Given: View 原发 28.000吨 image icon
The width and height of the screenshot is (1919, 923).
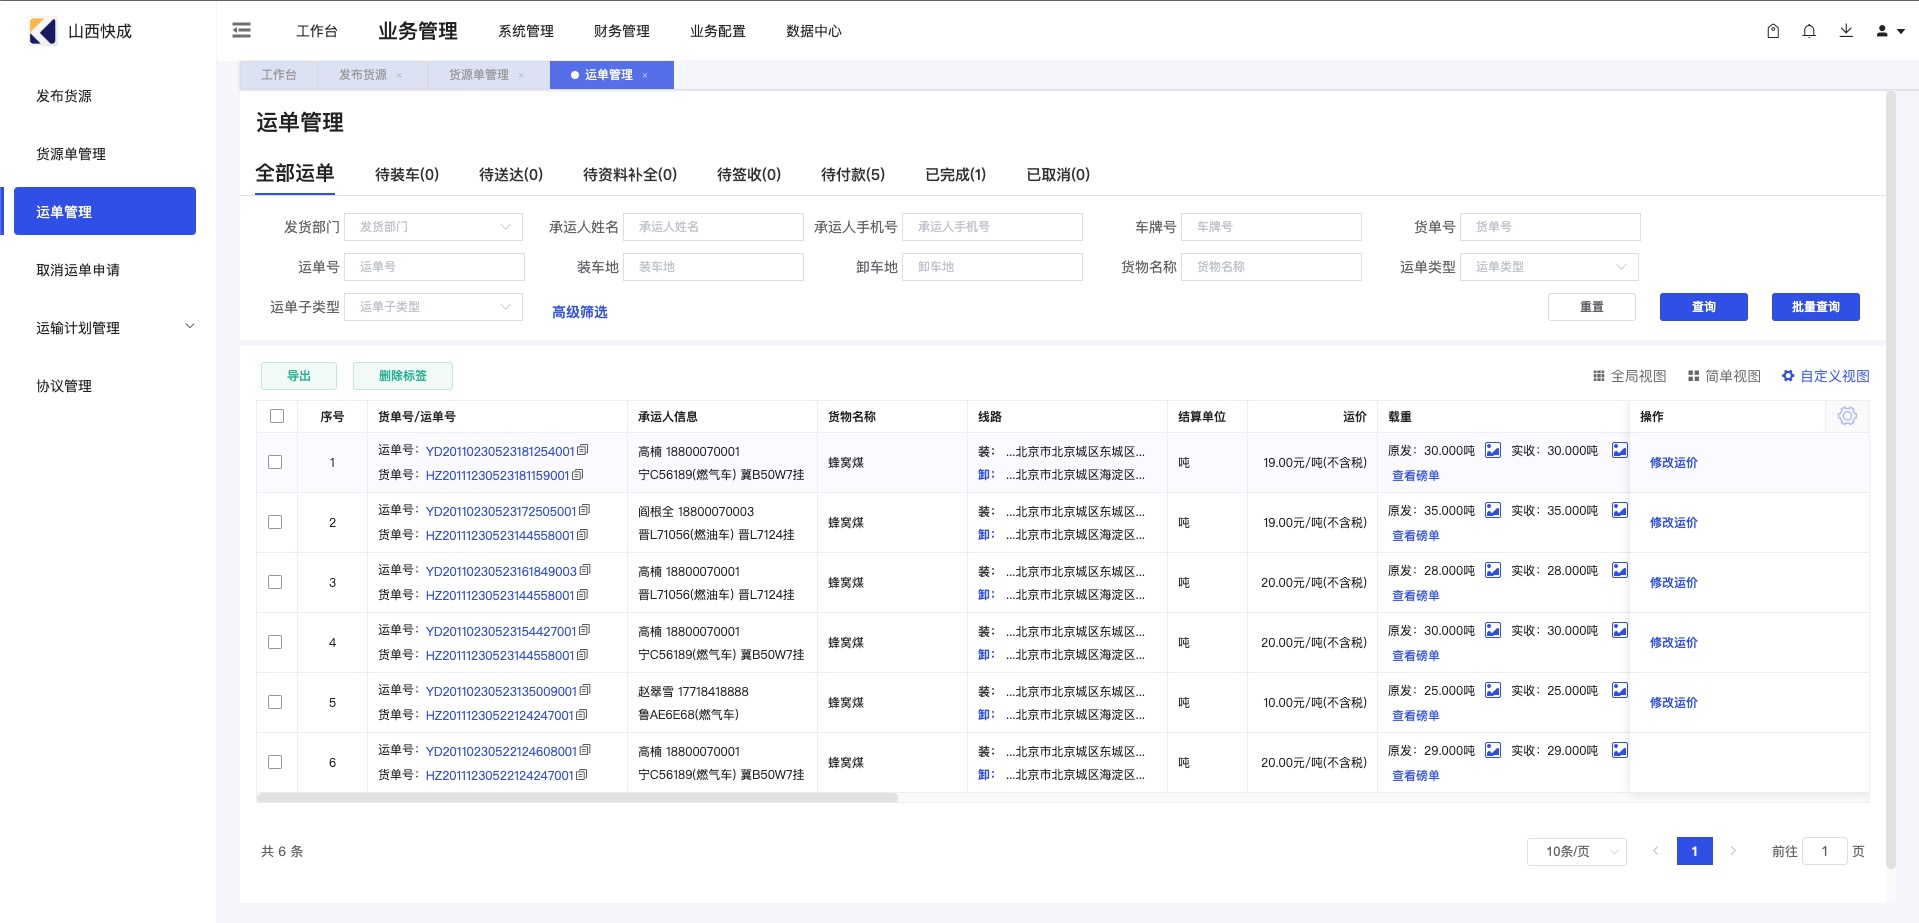Looking at the screenshot, I should pos(1492,570).
